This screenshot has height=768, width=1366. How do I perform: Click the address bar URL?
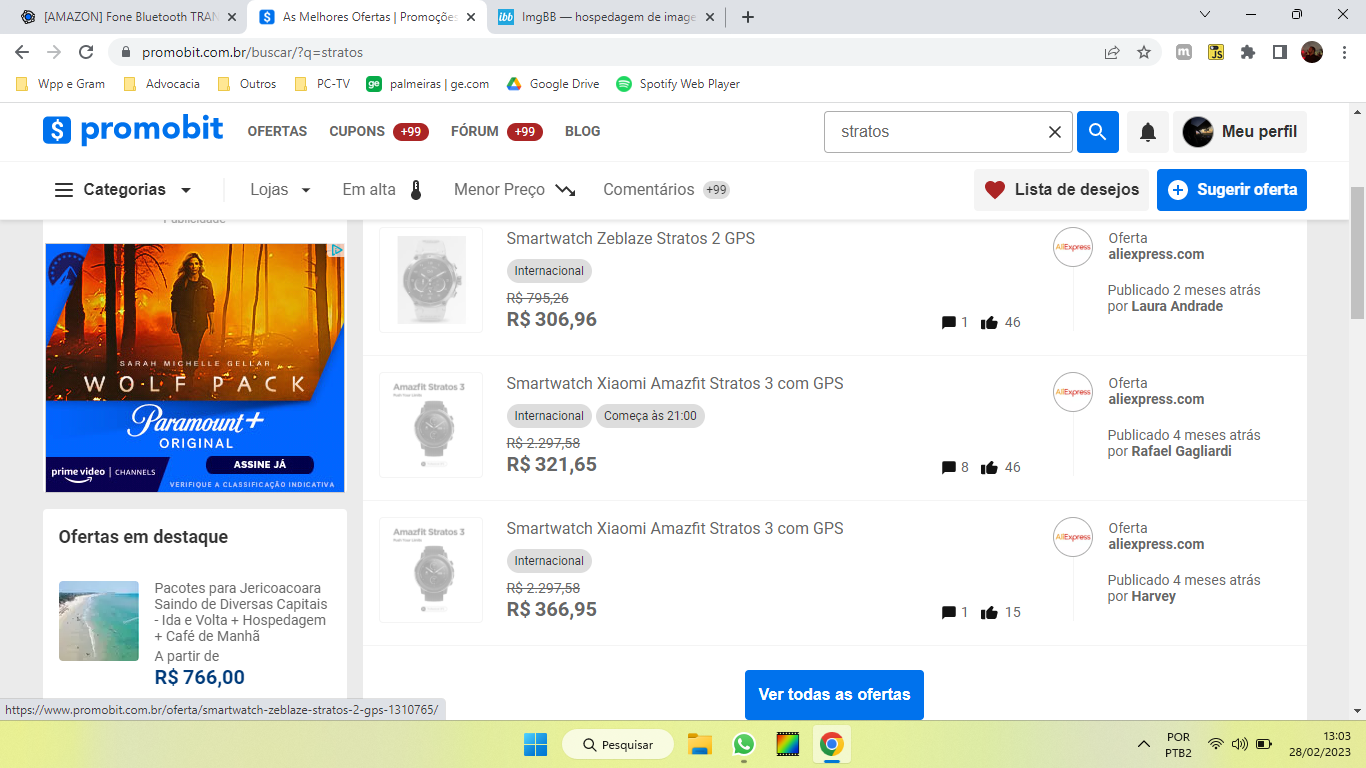253,52
